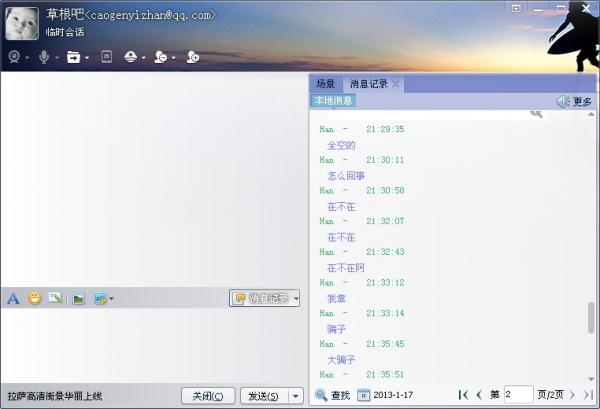600x409 pixels.
Task: Insert a picture with image icon
Action: [x=78, y=298]
